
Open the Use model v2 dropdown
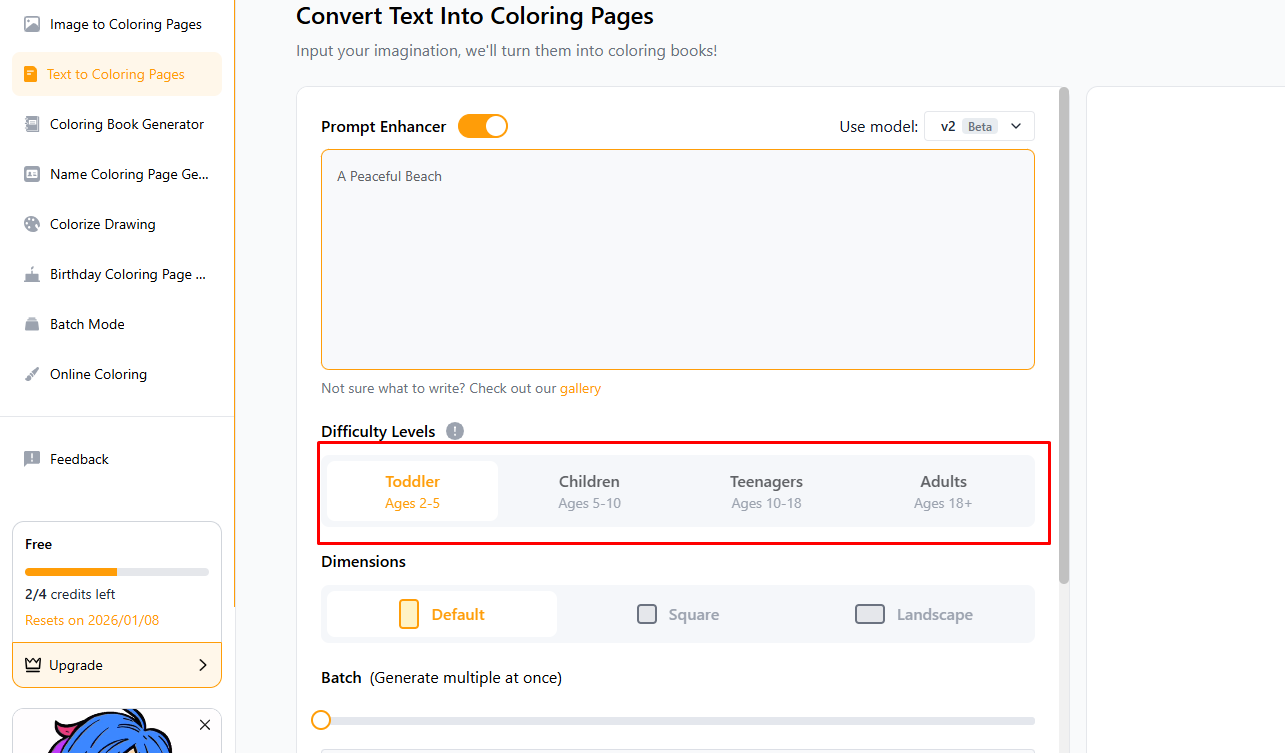pyautogui.click(x=979, y=126)
